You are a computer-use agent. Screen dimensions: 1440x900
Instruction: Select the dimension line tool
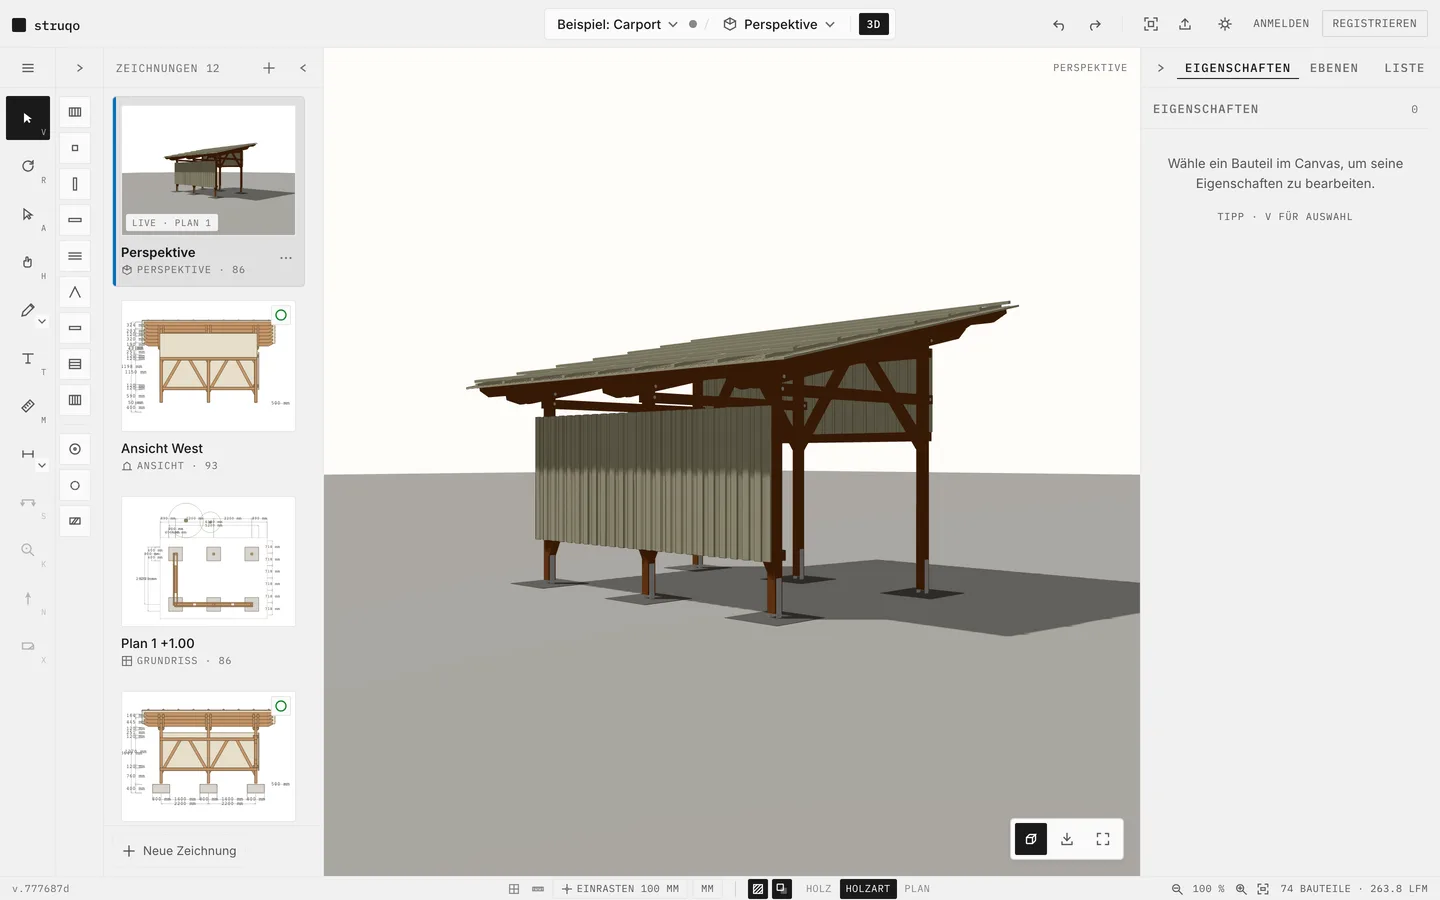(x=27, y=454)
